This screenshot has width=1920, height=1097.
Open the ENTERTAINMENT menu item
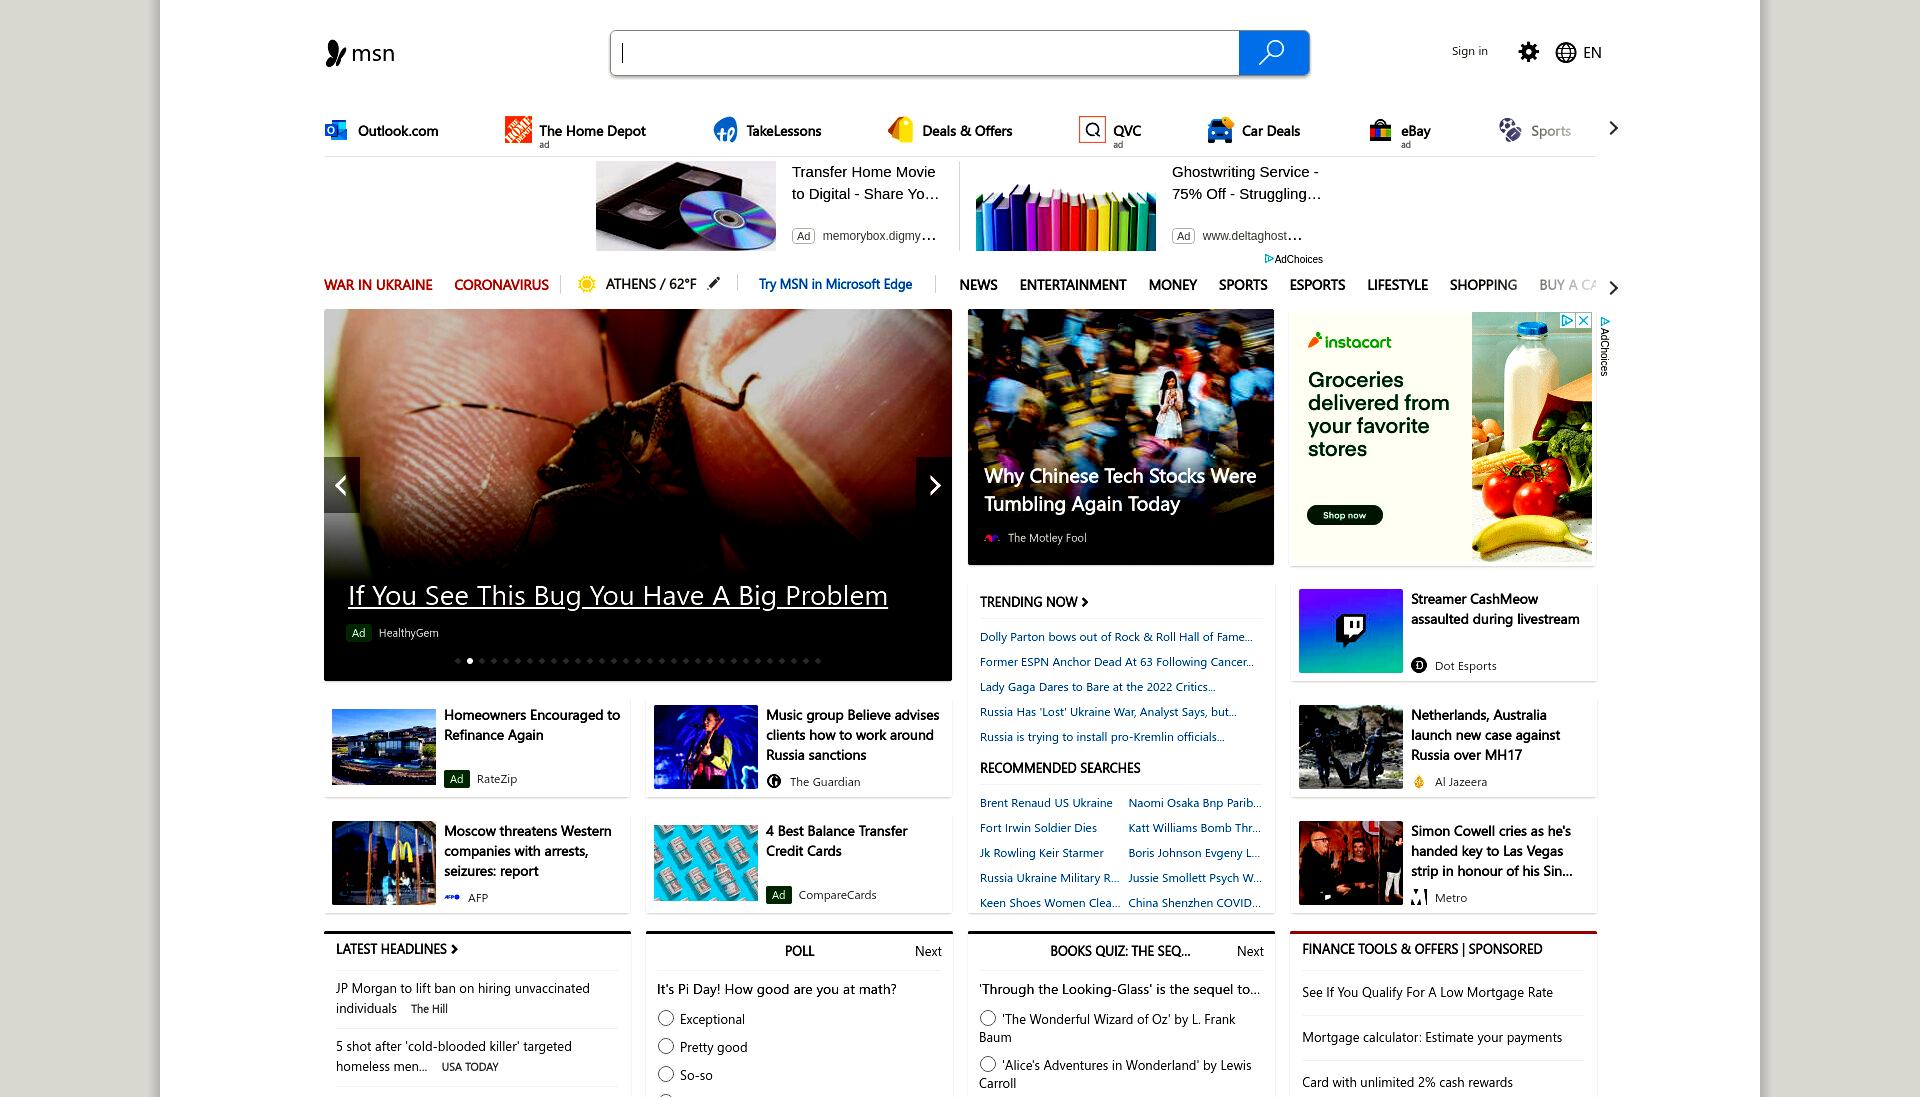[x=1073, y=285]
